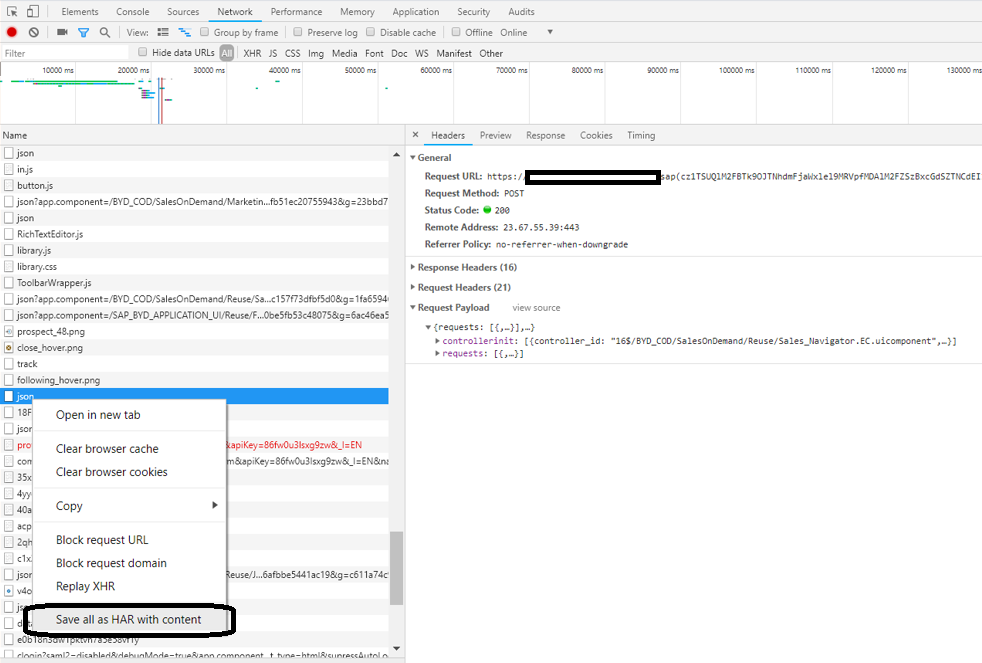Image resolution: width=982 pixels, height=663 pixels.
Task: Click the close_hover.png file icon
Action: tap(9, 347)
